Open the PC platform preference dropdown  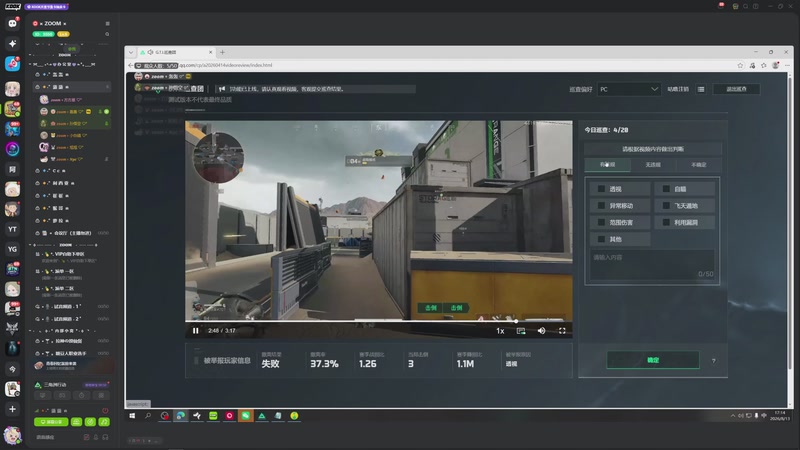[629, 89]
